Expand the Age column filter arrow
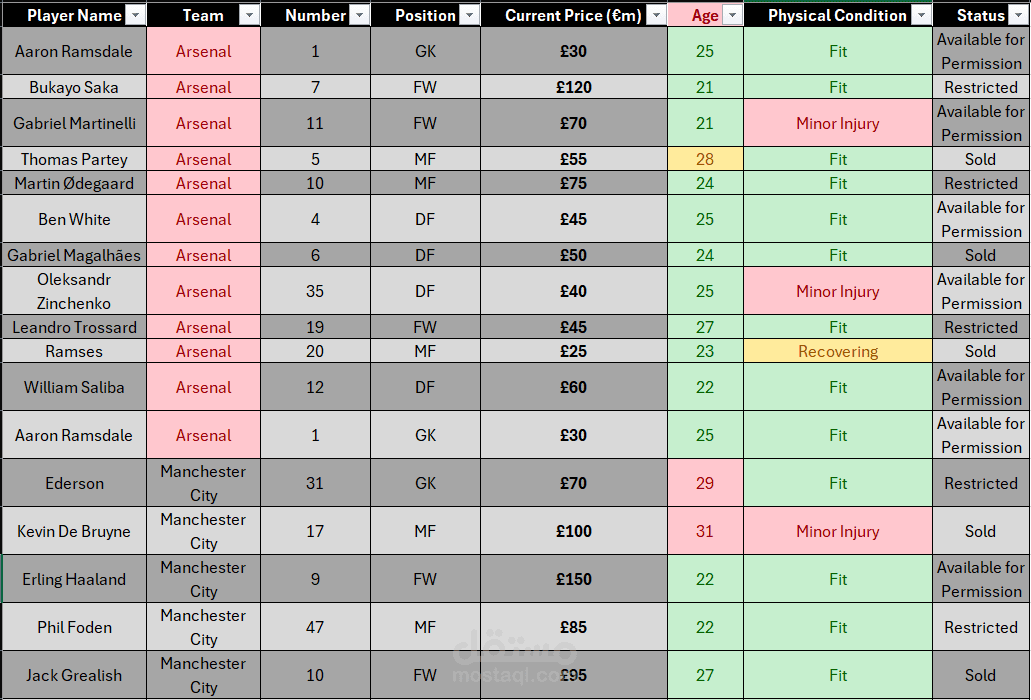The width and height of the screenshot is (1031, 700). pos(732,15)
